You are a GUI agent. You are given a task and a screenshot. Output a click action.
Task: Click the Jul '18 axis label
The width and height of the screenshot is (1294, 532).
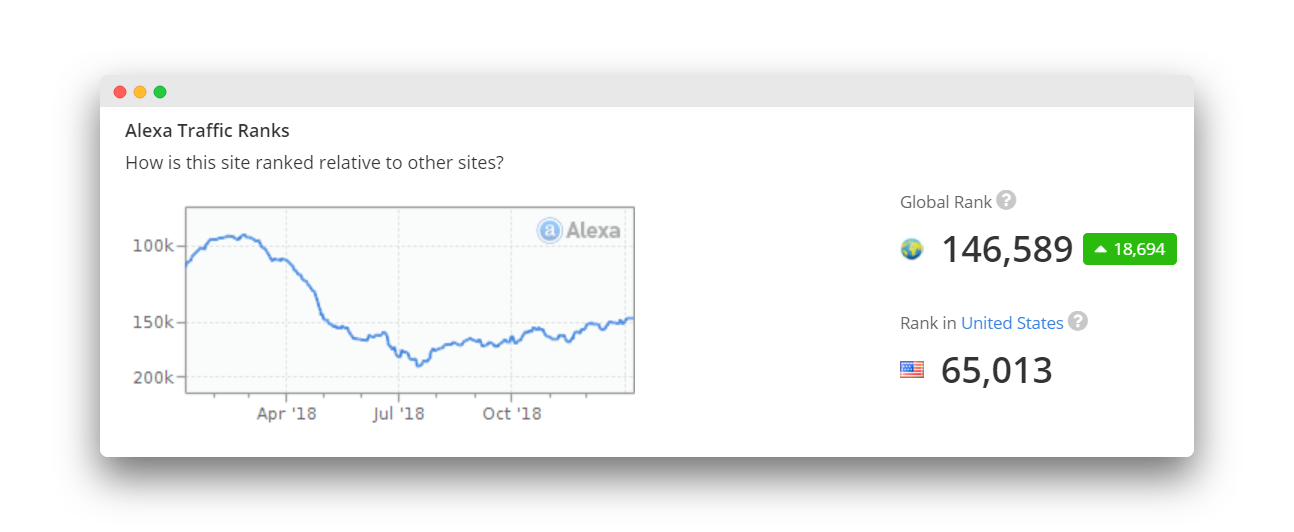tap(398, 413)
